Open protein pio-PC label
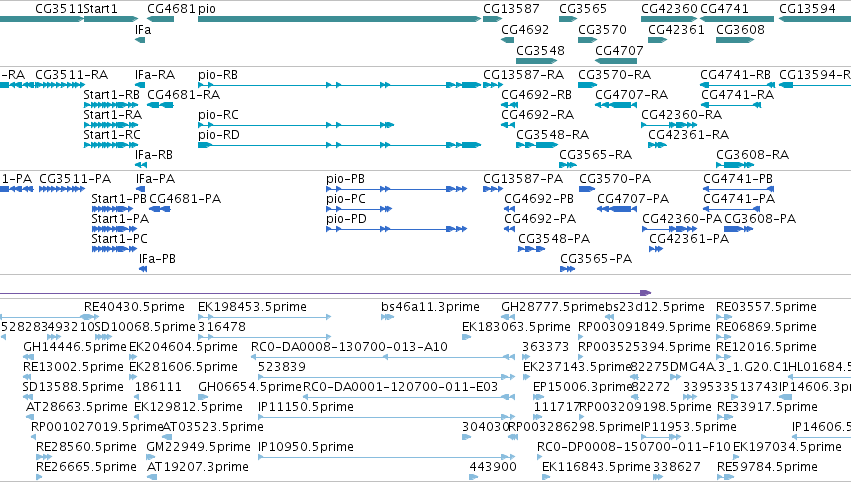Image resolution: width=851 pixels, height=482 pixels. pos(346,199)
